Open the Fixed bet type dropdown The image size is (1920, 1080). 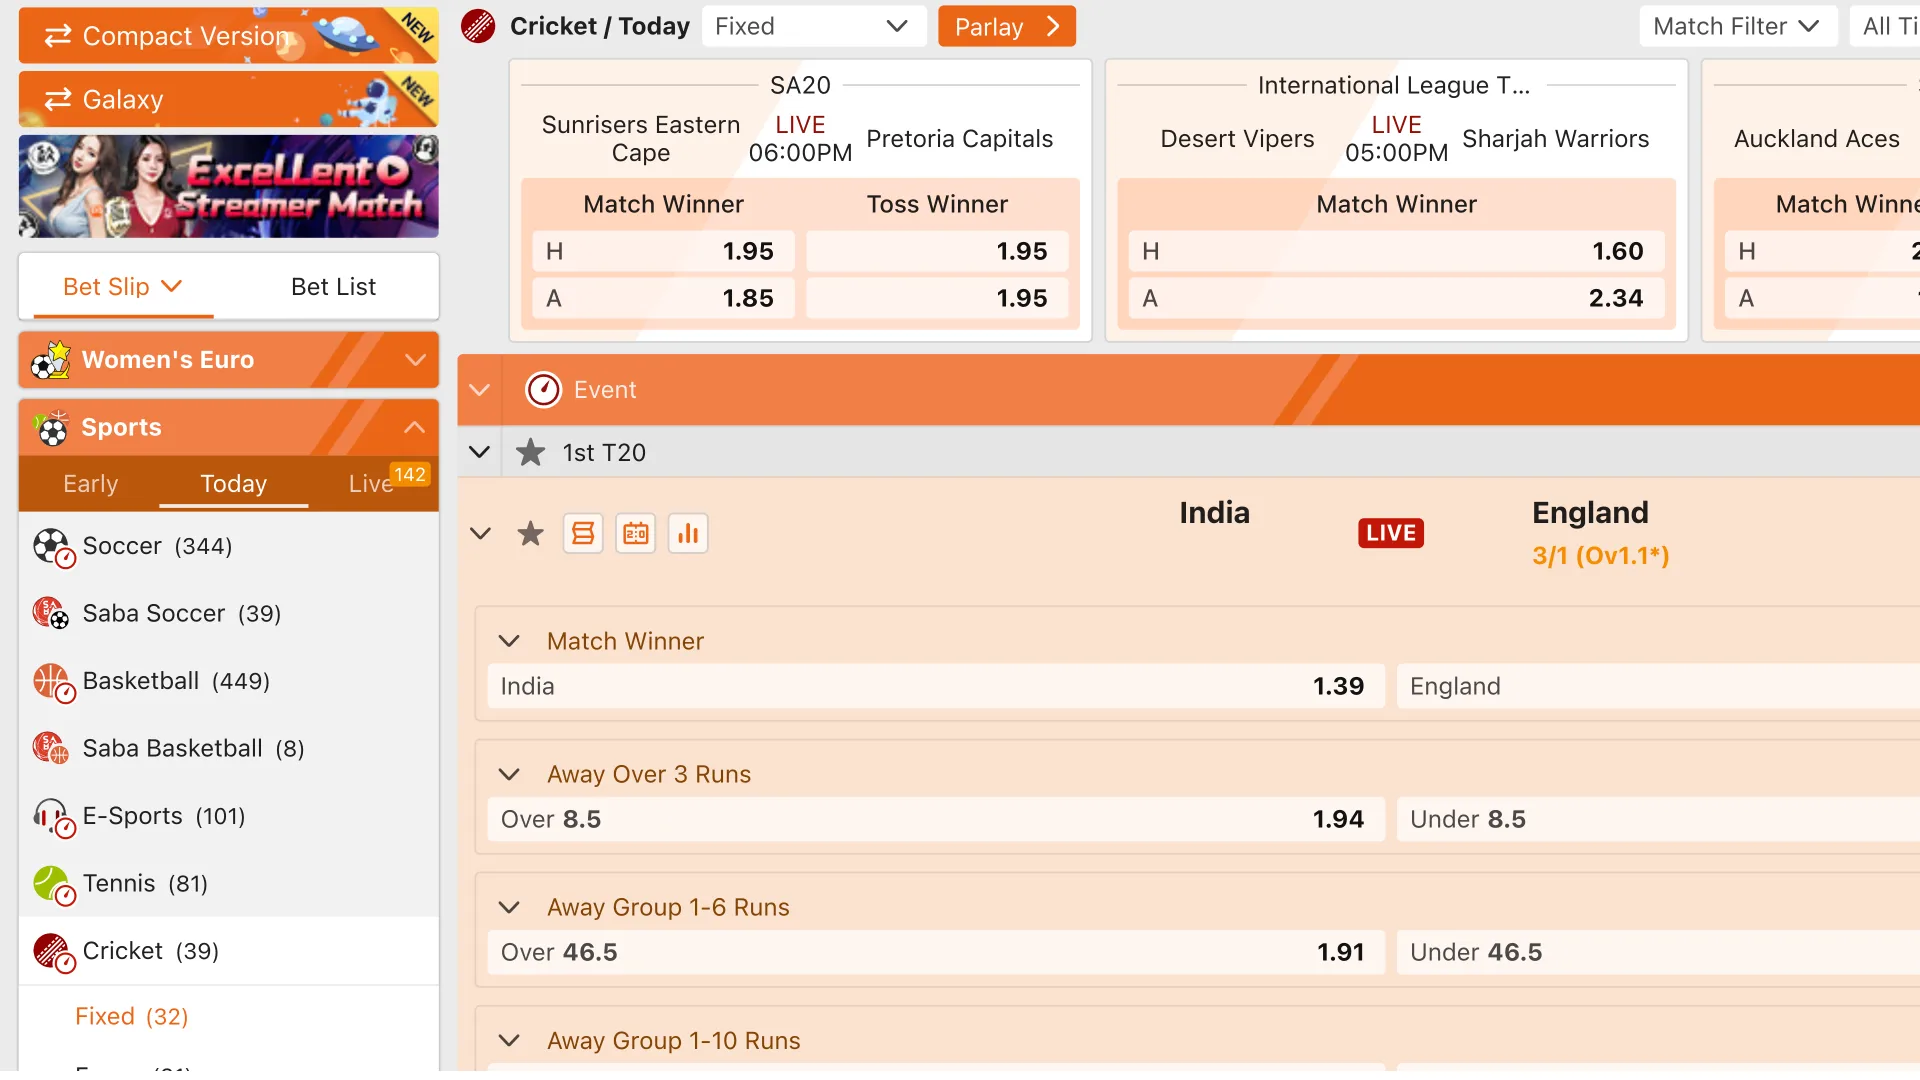coord(813,26)
